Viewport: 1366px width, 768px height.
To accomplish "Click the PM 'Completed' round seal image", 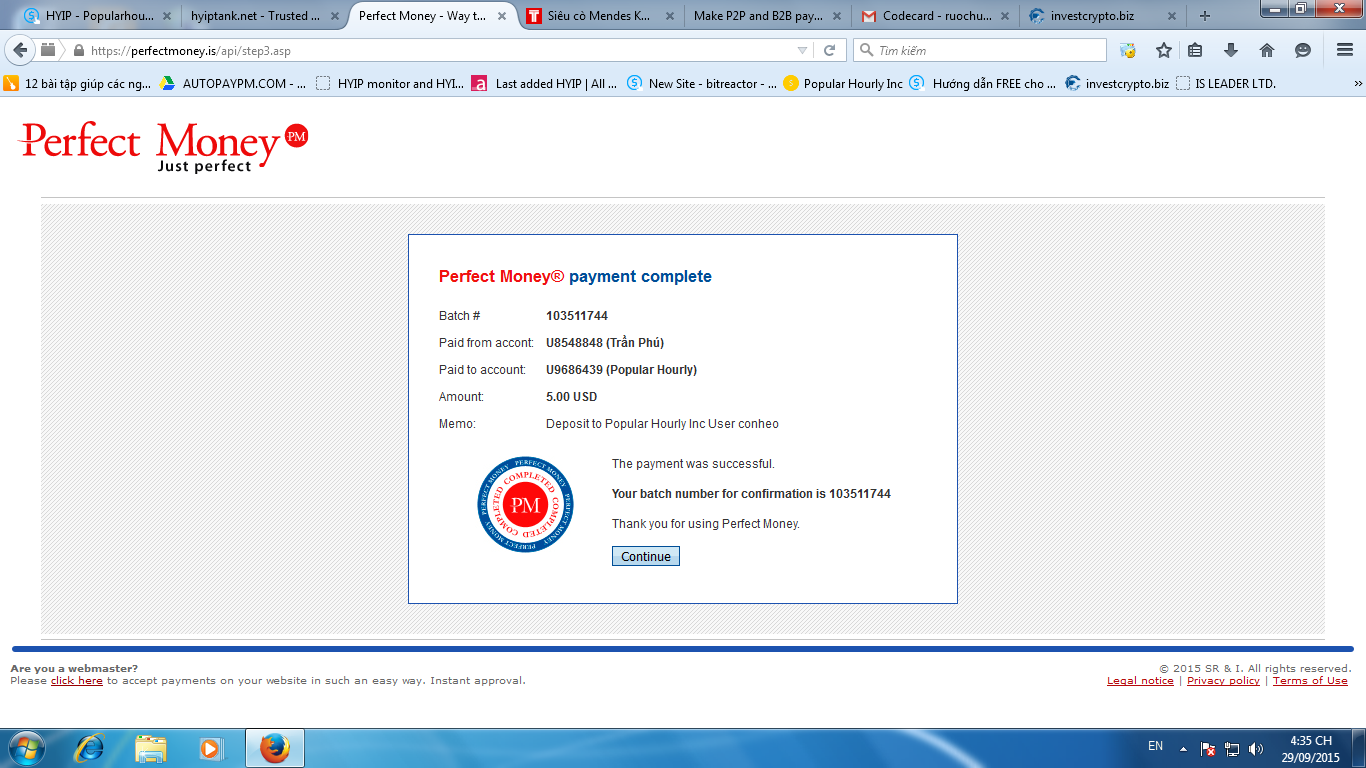I will pyautogui.click(x=526, y=505).
